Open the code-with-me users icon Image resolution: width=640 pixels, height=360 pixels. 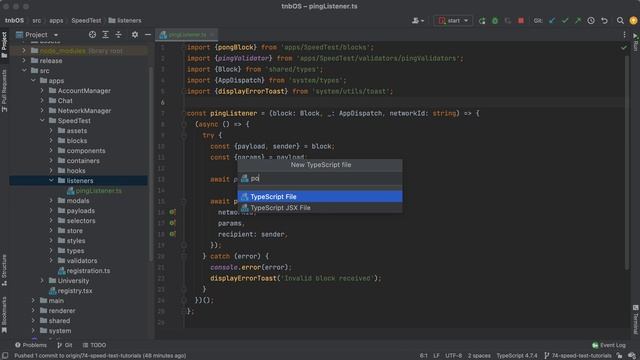click(418, 20)
